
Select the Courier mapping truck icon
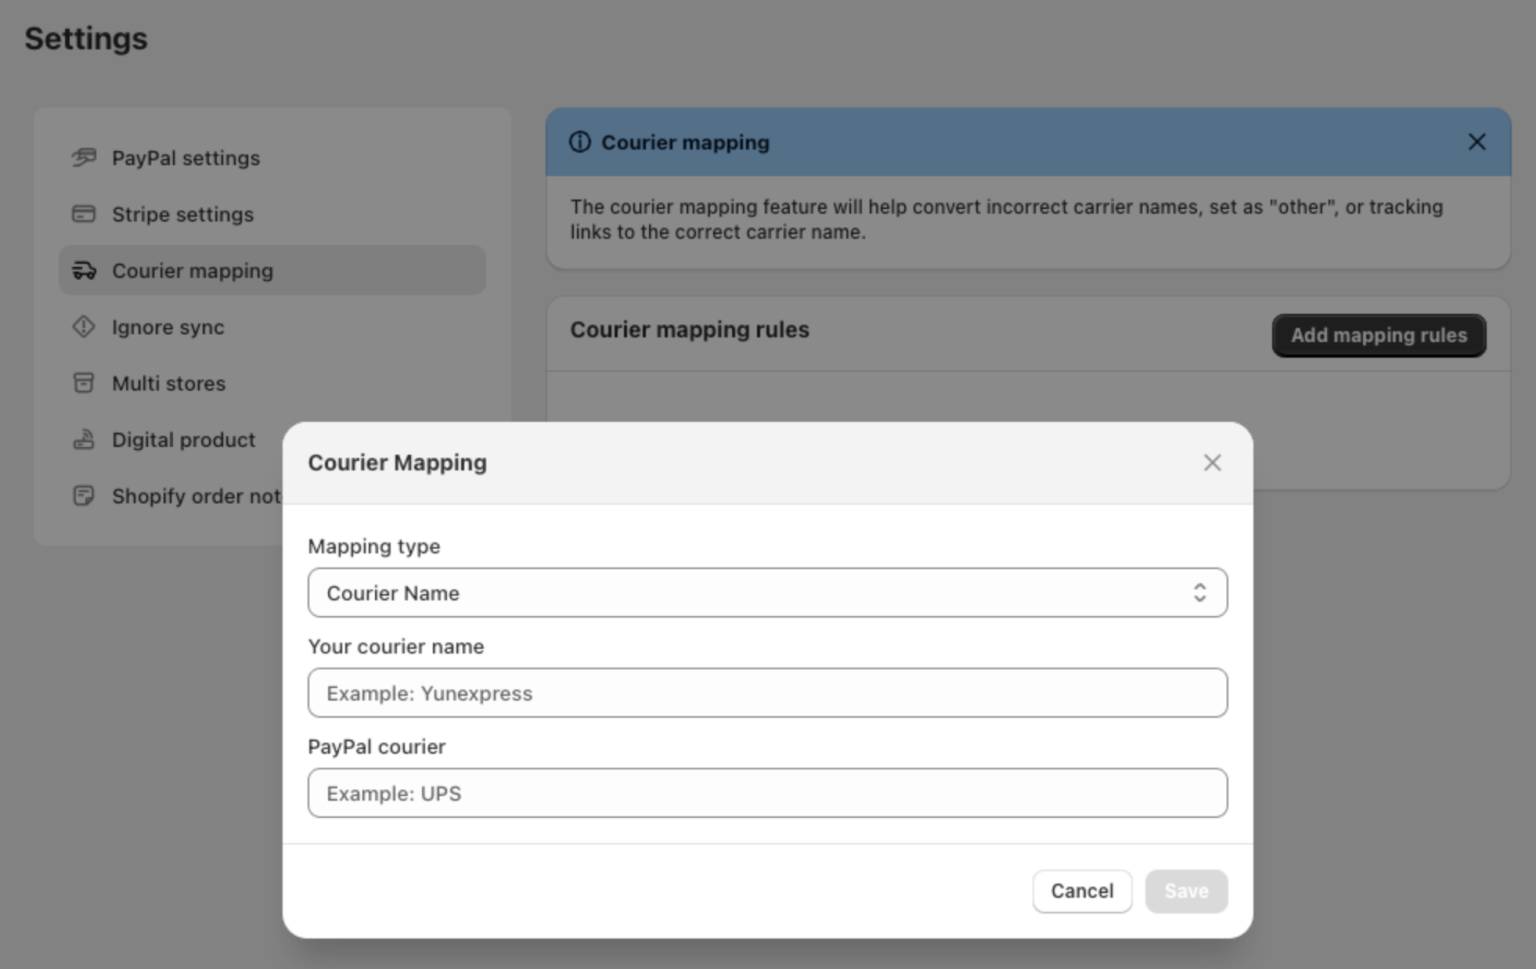pos(84,270)
